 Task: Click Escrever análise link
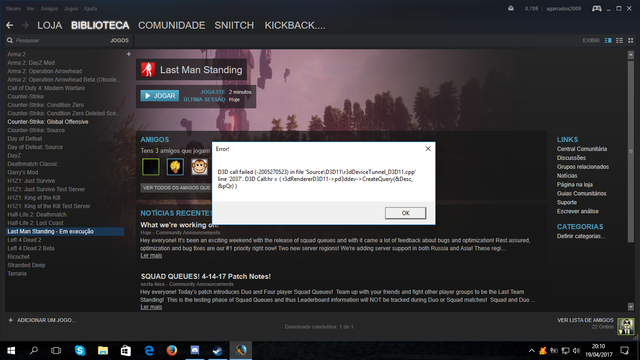pyautogui.click(x=578, y=211)
